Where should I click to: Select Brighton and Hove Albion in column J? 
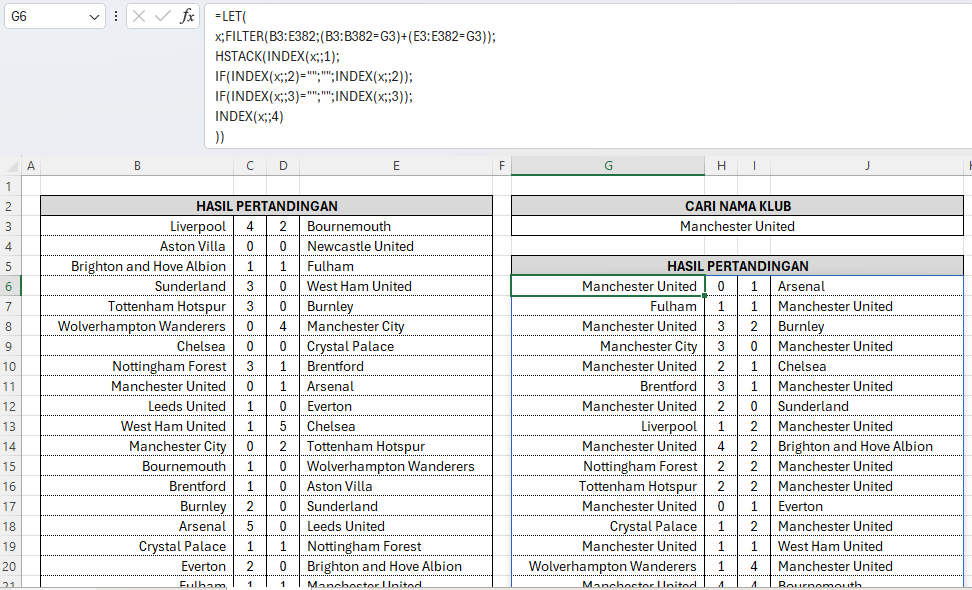click(867, 446)
